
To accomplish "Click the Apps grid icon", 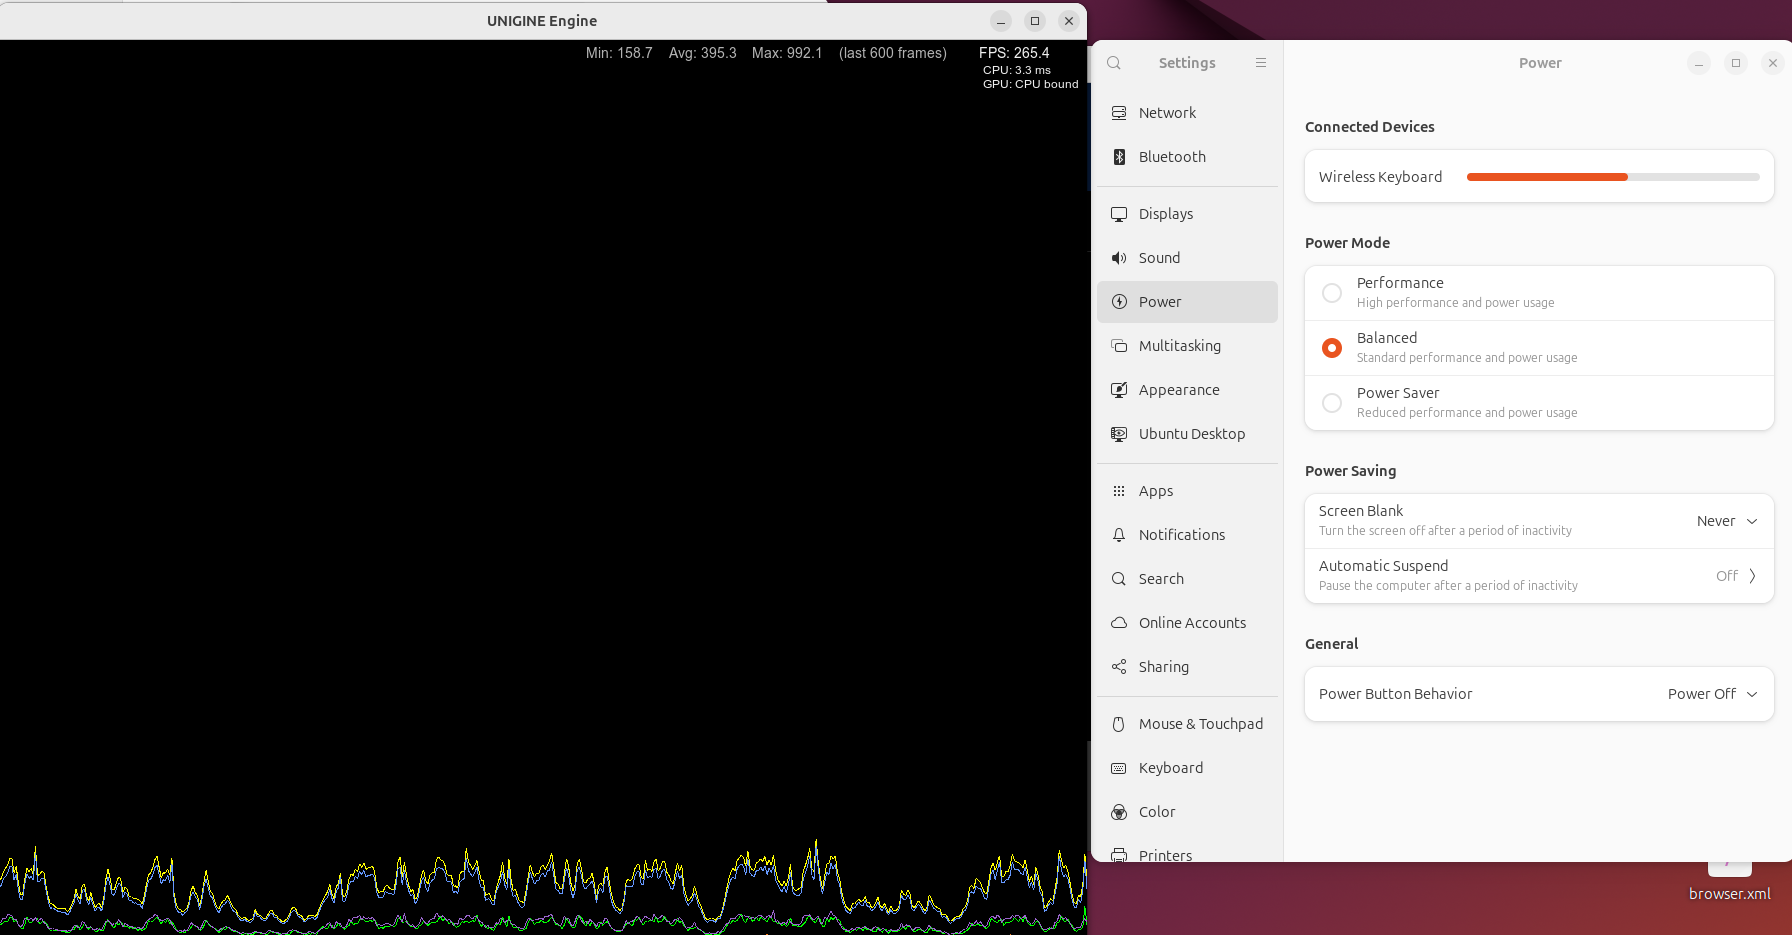I will click(1119, 491).
